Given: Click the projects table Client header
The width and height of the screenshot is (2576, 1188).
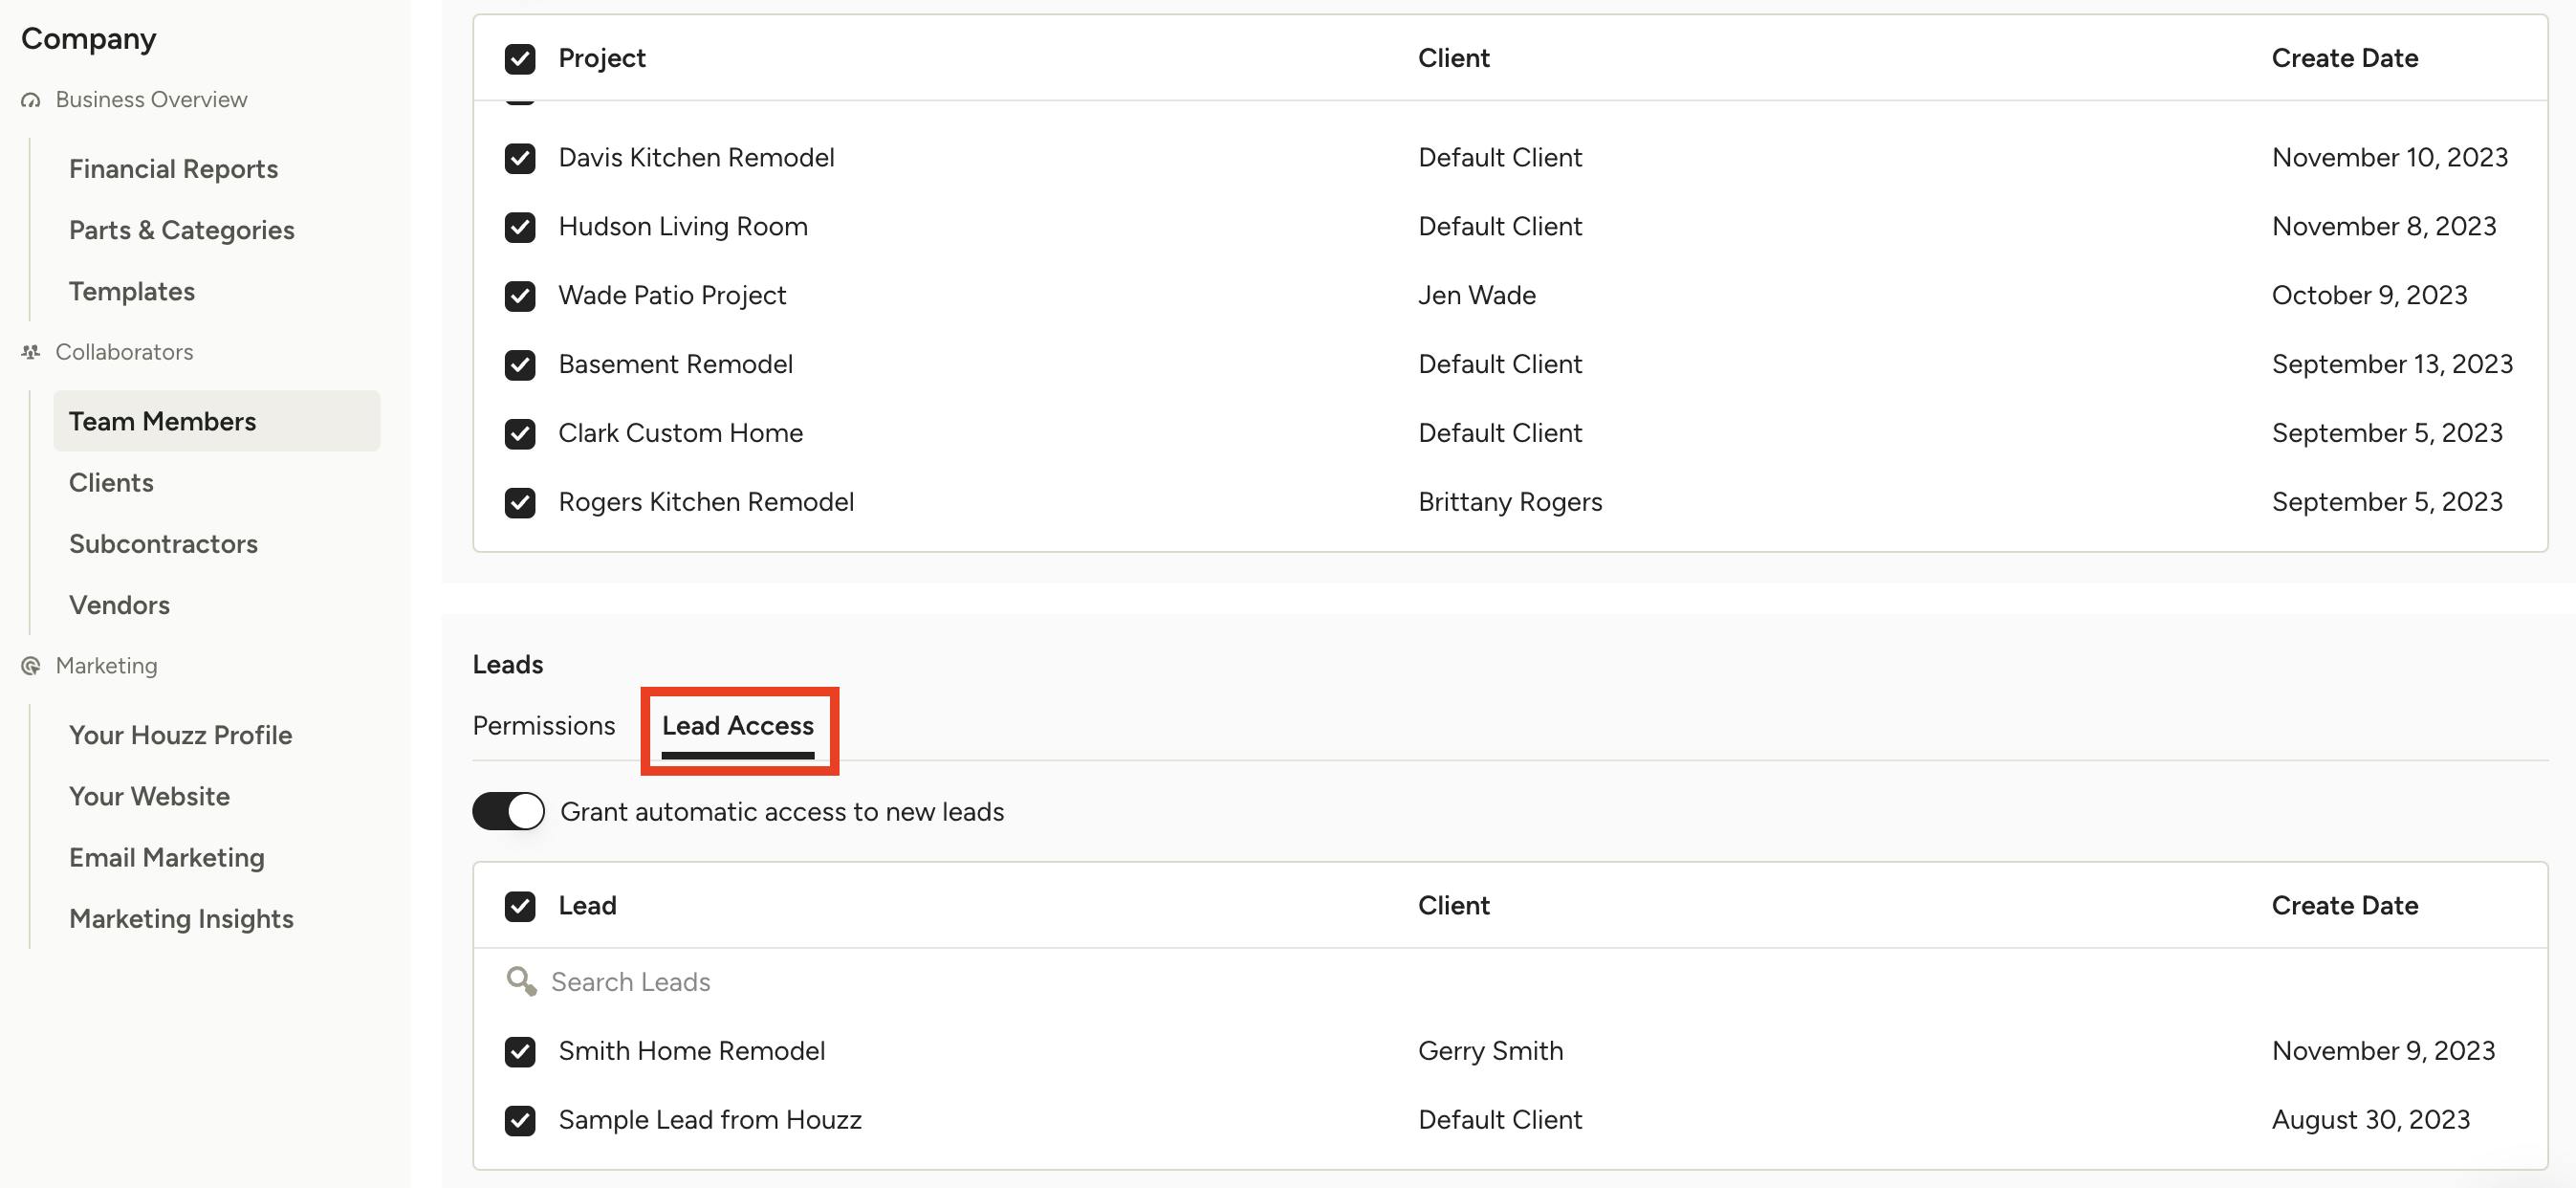Looking at the screenshot, I should [x=1454, y=58].
